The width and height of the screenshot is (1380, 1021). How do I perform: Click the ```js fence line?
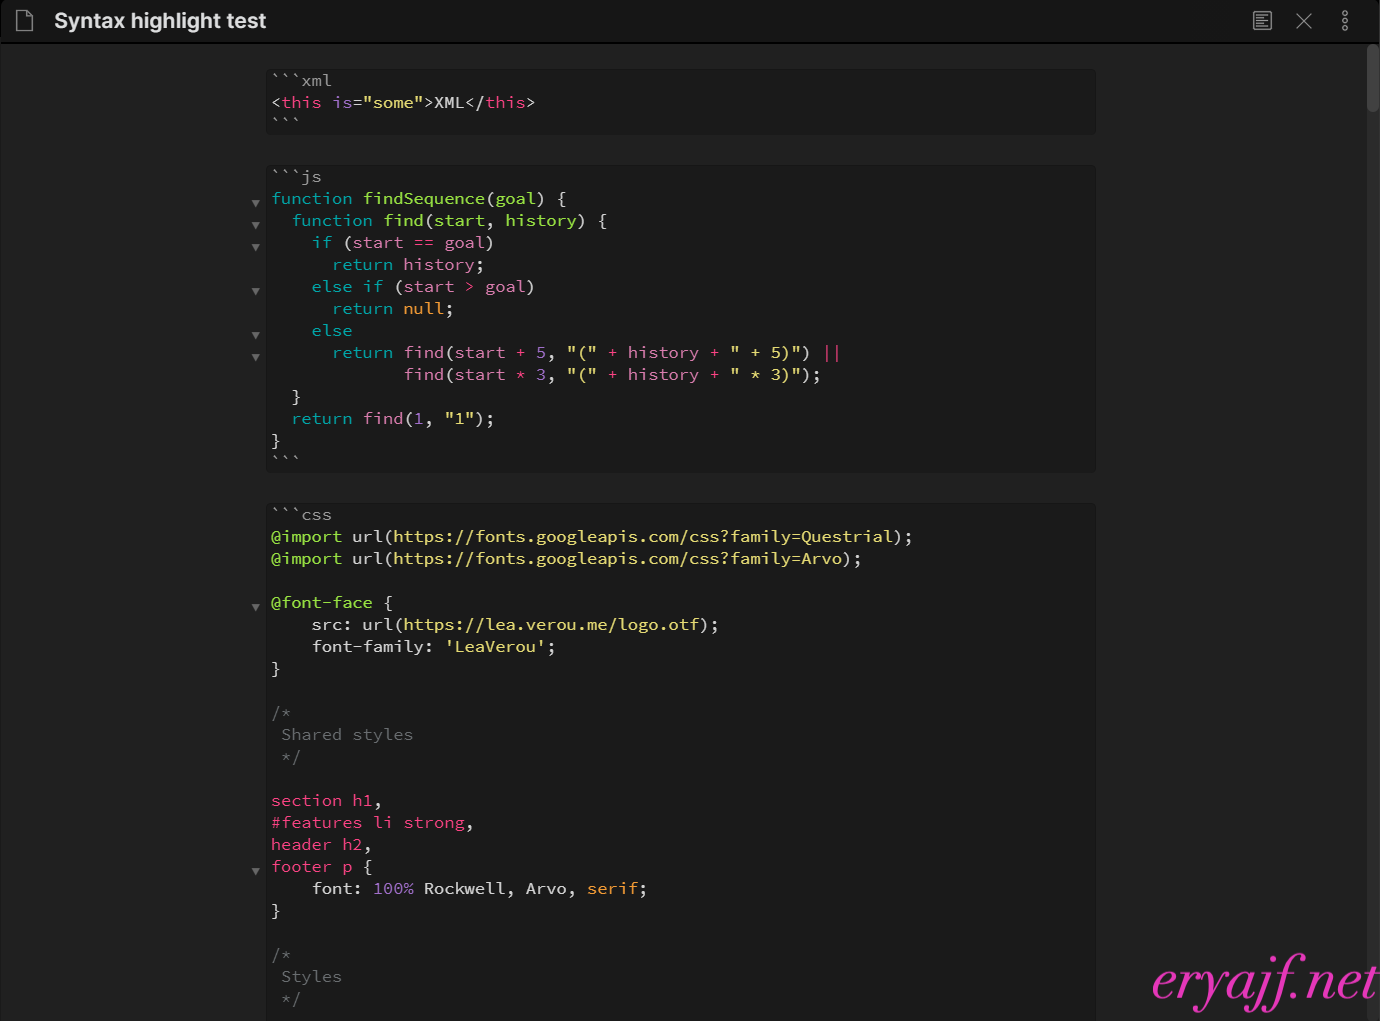point(297,177)
